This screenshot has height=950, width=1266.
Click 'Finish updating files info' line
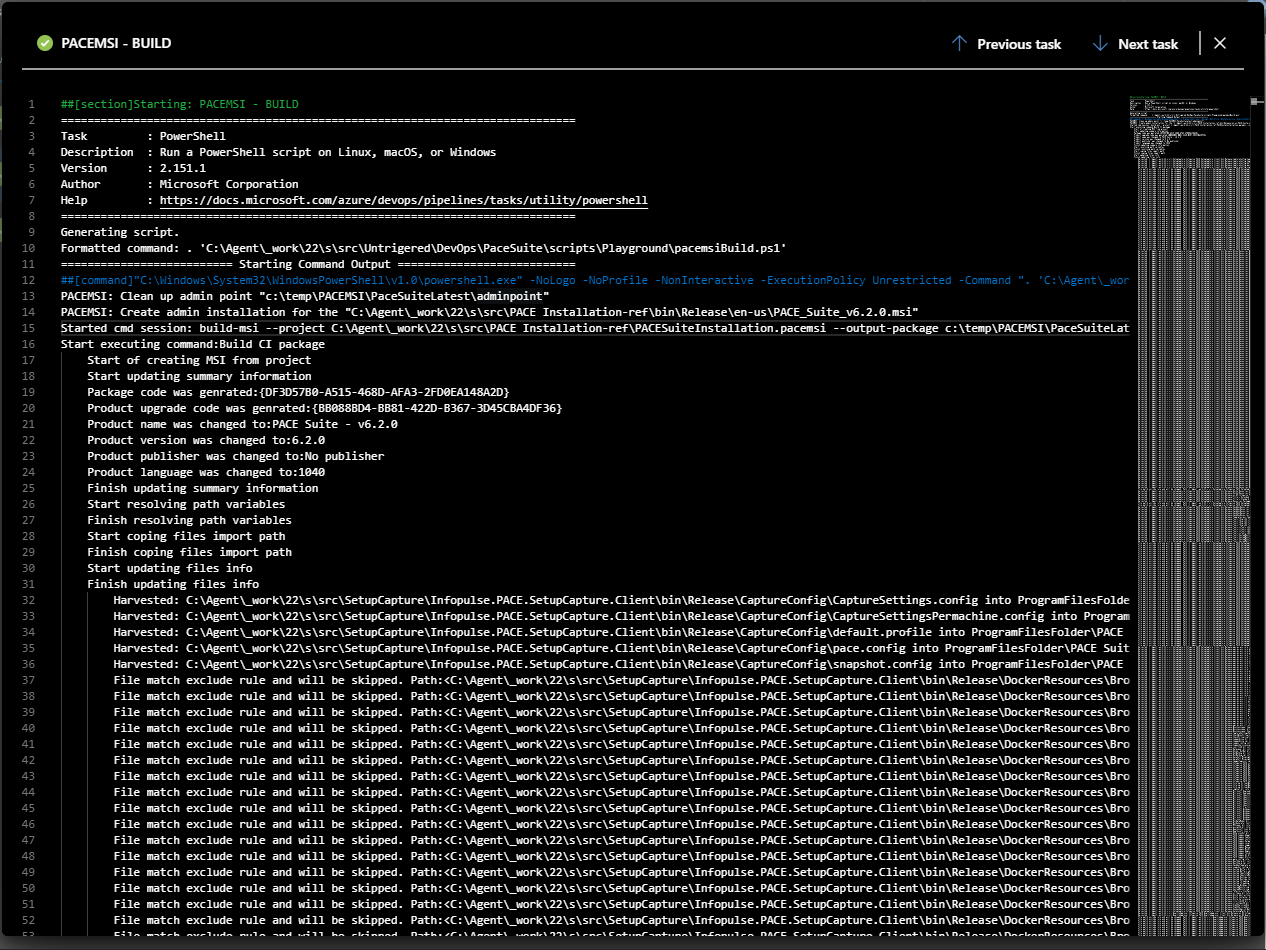(x=173, y=584)
